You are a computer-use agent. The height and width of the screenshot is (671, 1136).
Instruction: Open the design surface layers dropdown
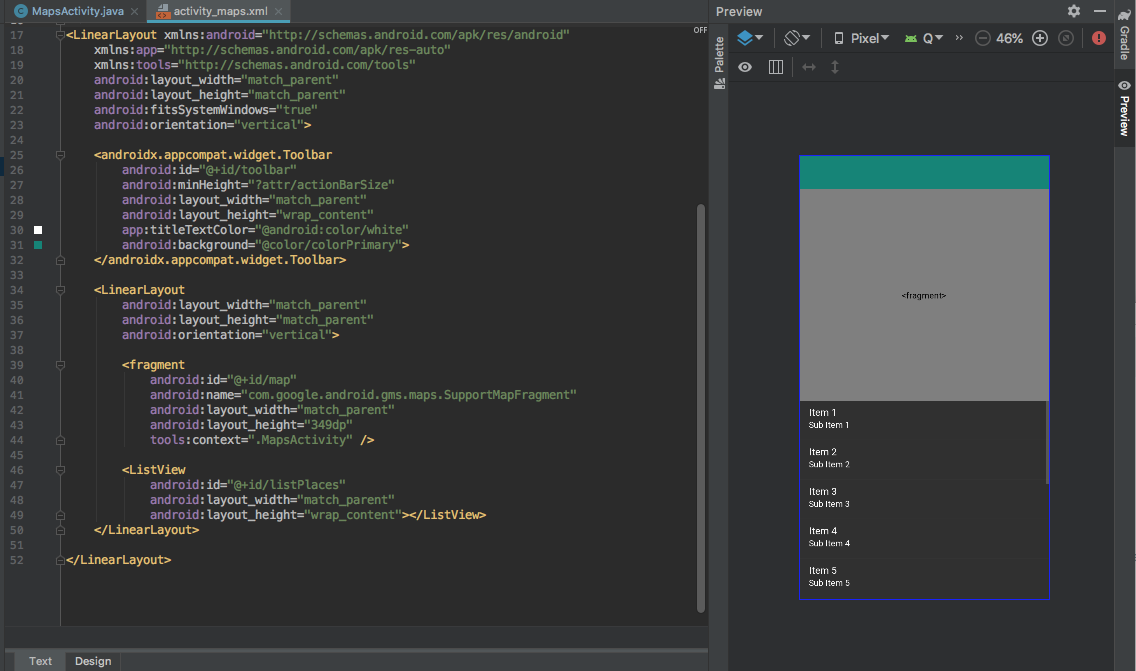pos(750,38)
